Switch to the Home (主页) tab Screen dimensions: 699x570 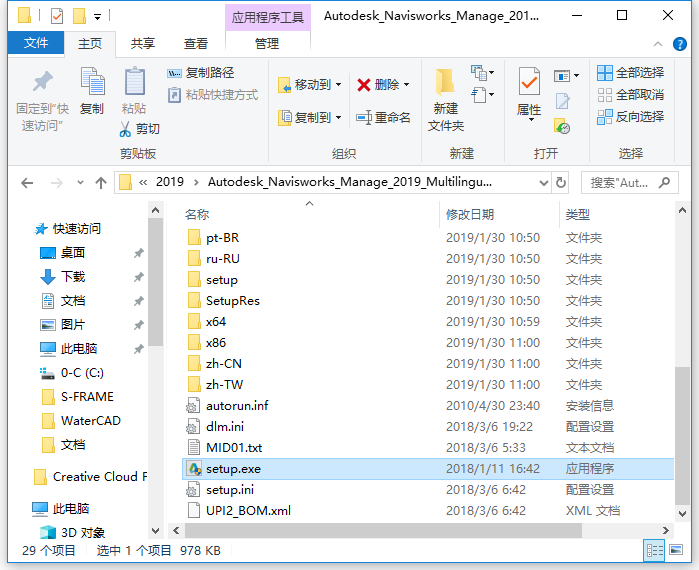coord(90,44)
